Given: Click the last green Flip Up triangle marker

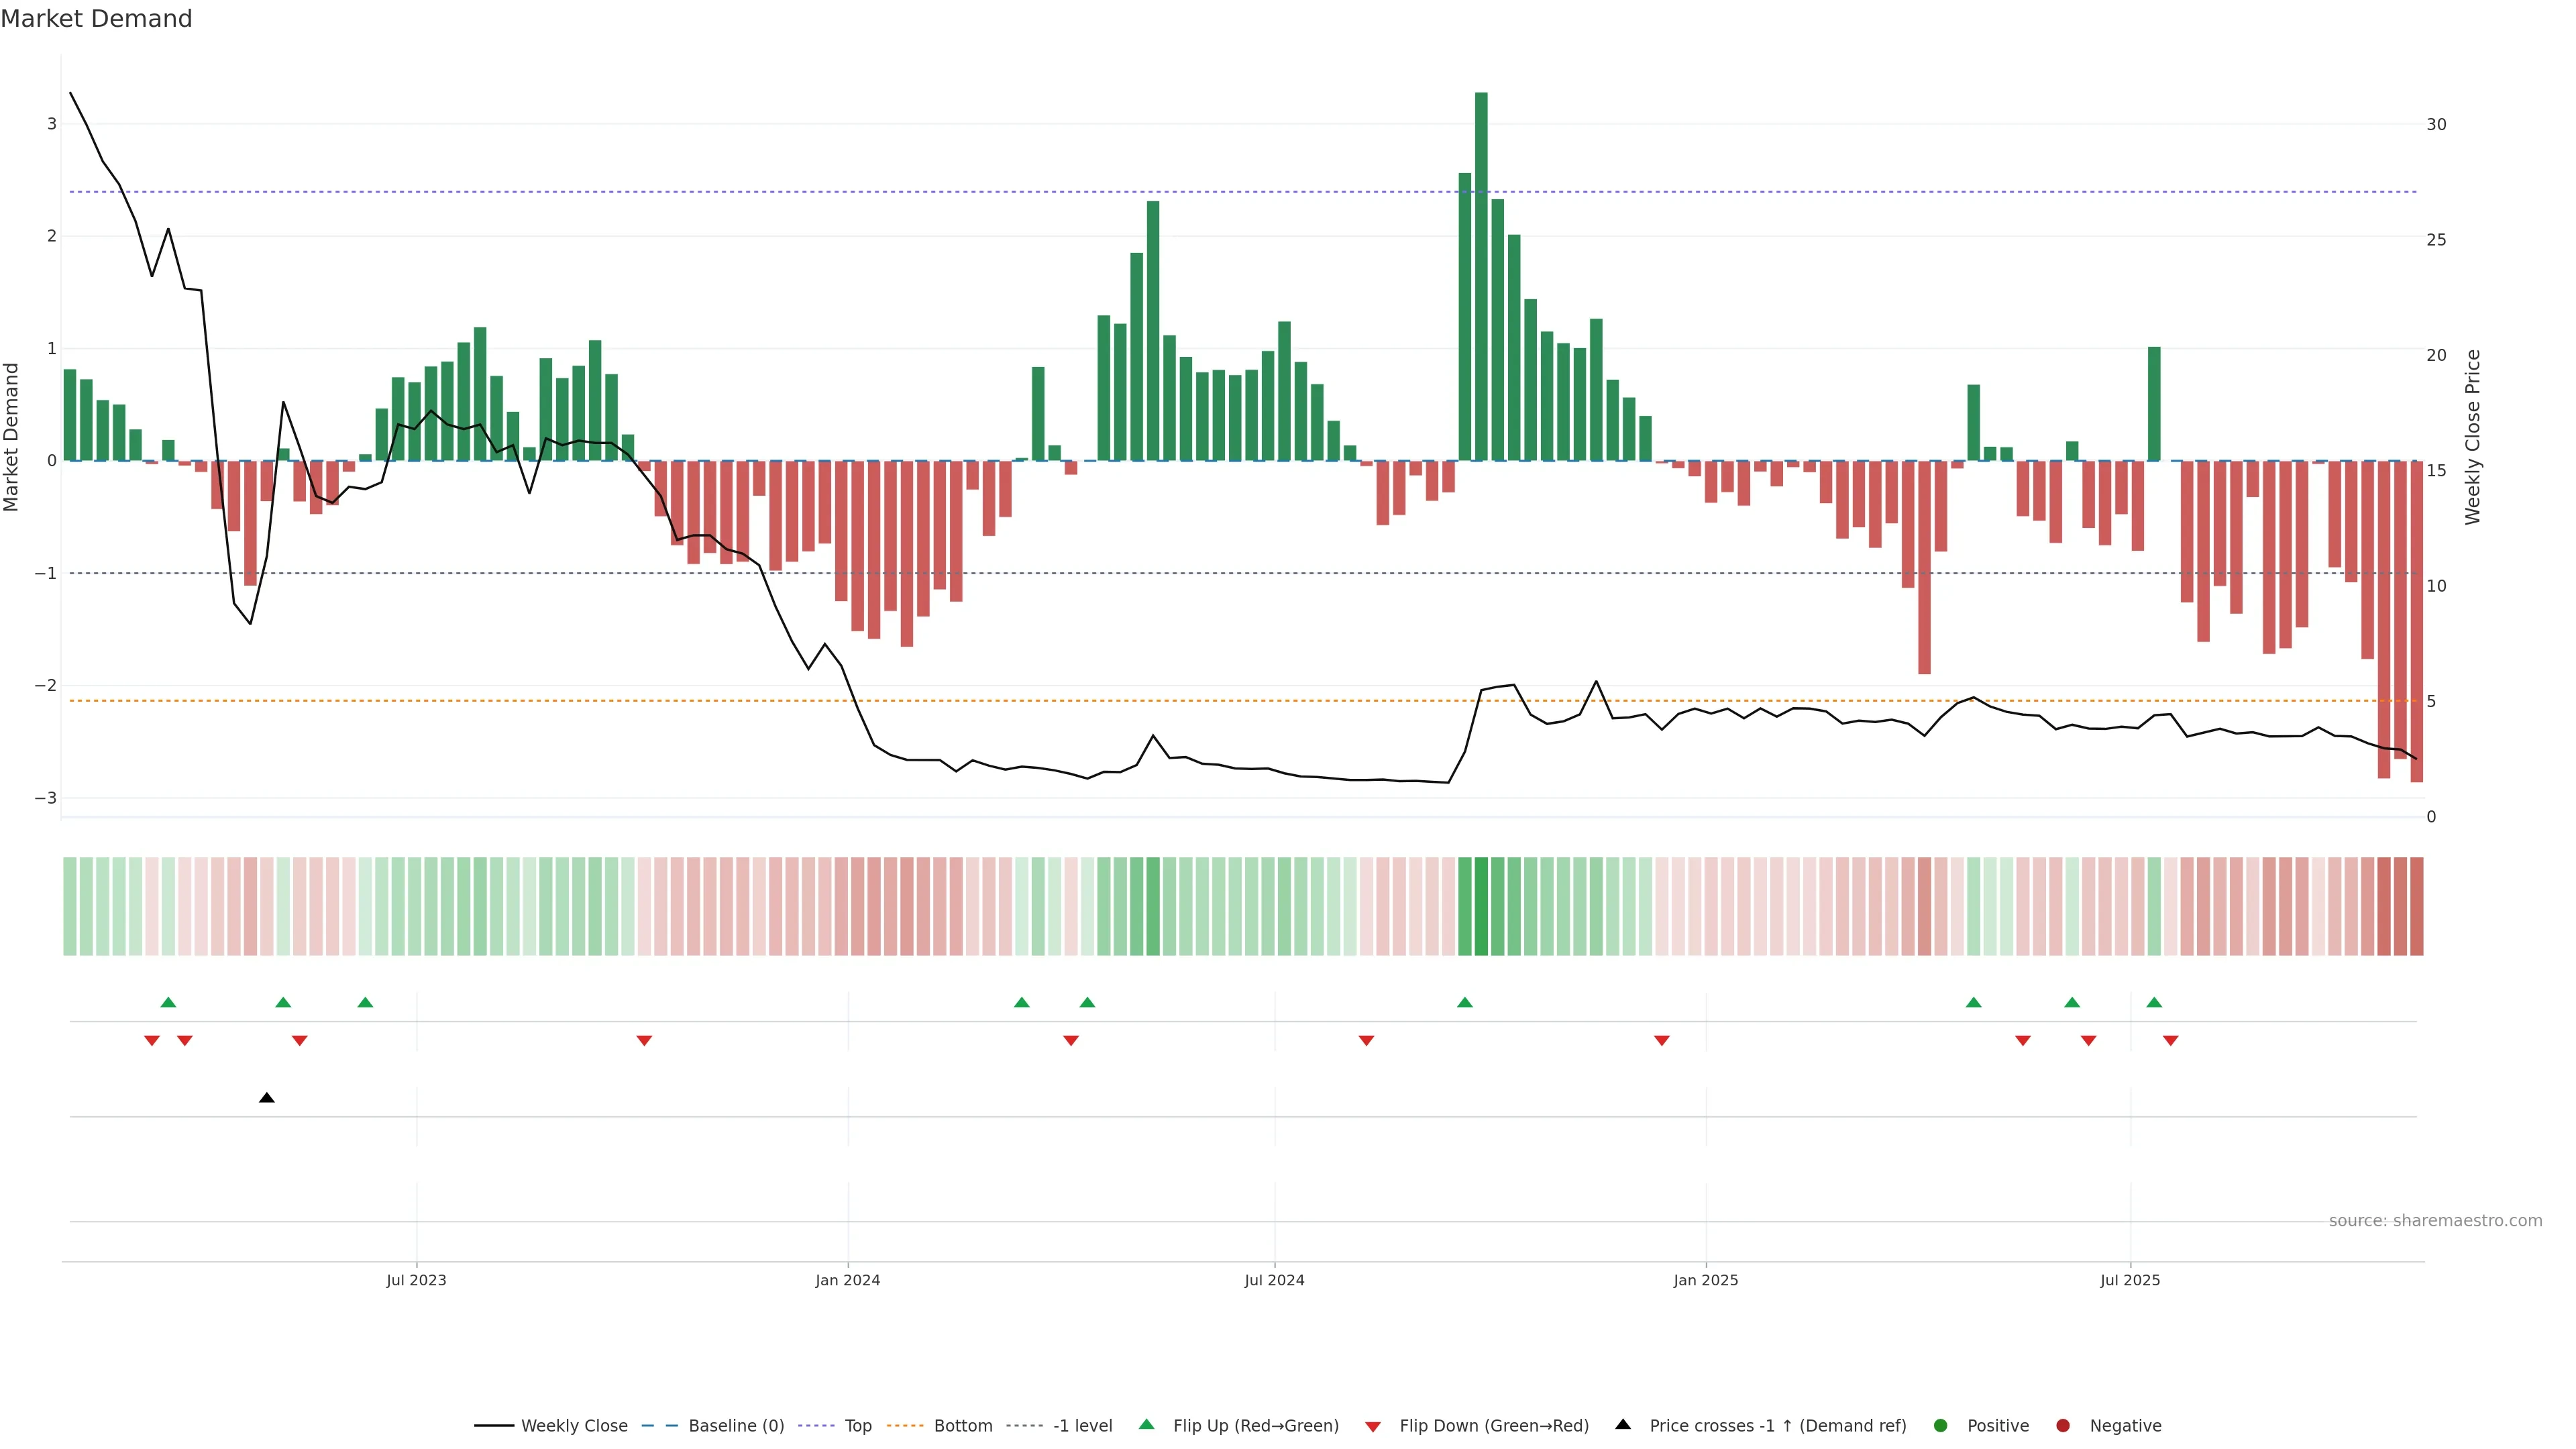Looking at the screenshot, I should pyautogui.click(x=2154, y=1002).
